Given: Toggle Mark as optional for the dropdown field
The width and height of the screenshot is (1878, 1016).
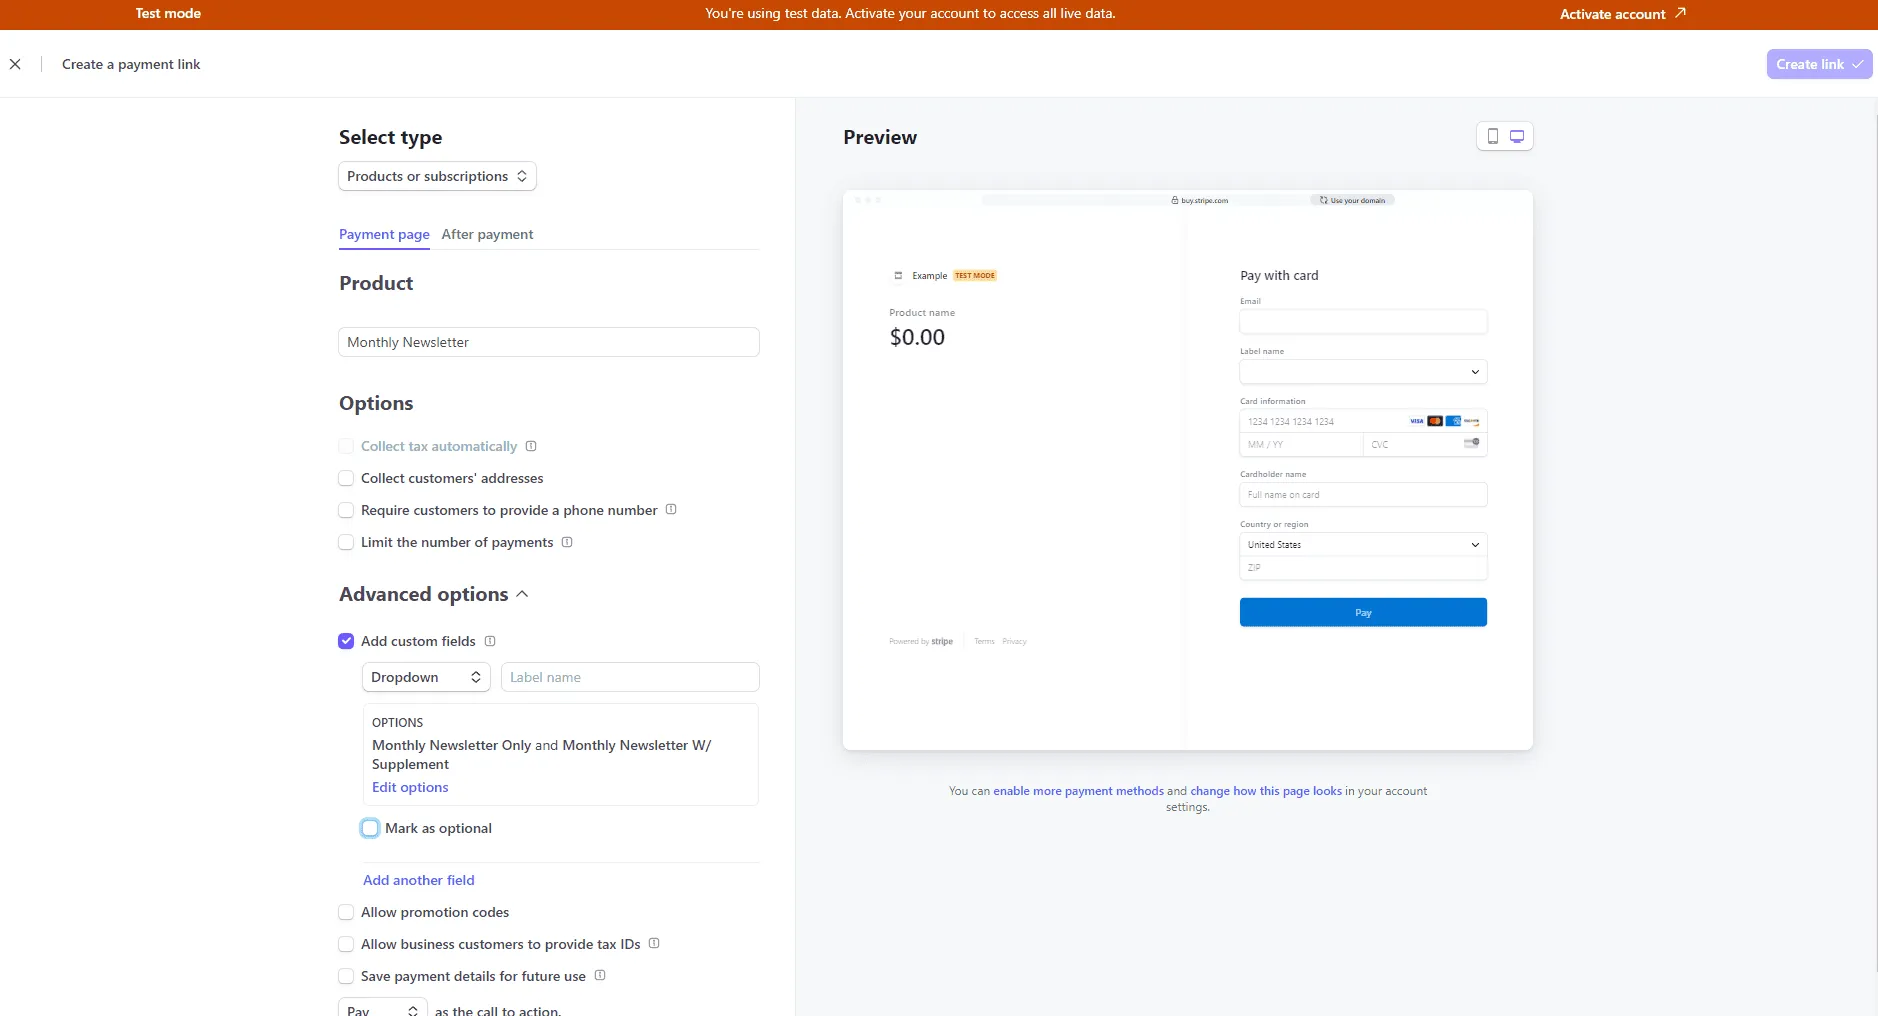Looking at the screenshot, I should click(x=370, y=828).
